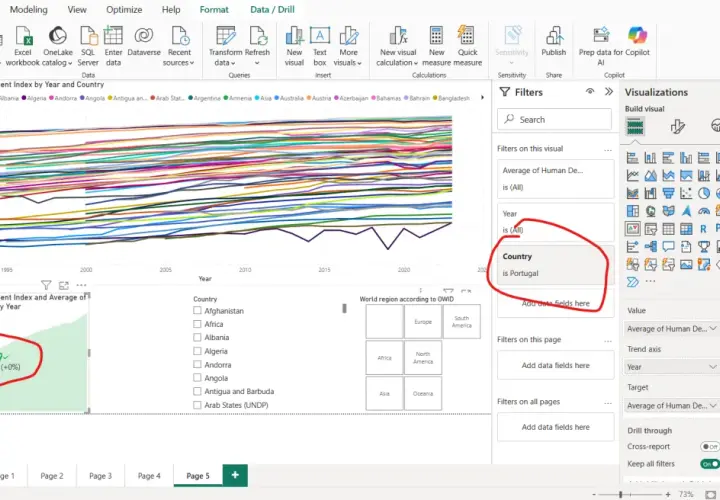Check the Angola country box
720x500 pixels.
click(197, 378)
